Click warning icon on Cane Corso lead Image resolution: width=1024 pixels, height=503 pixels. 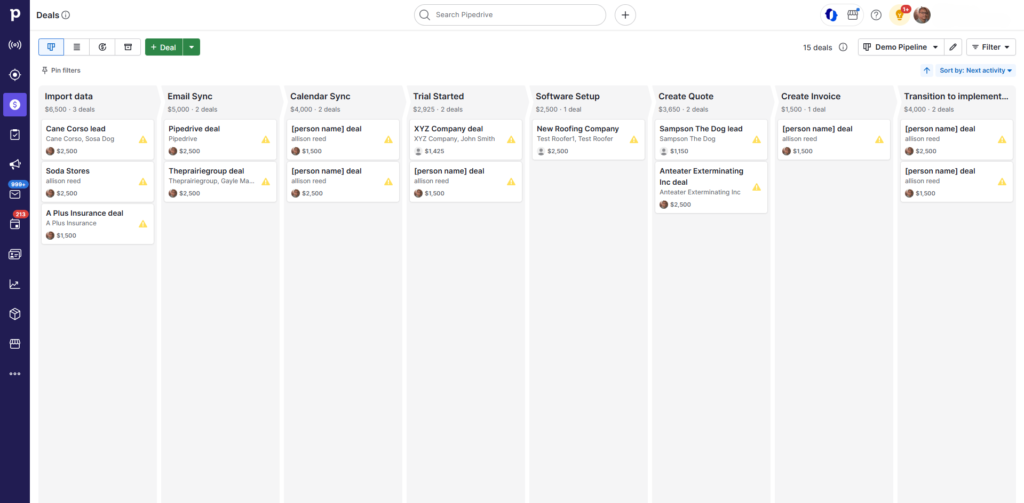coord(143,140)
